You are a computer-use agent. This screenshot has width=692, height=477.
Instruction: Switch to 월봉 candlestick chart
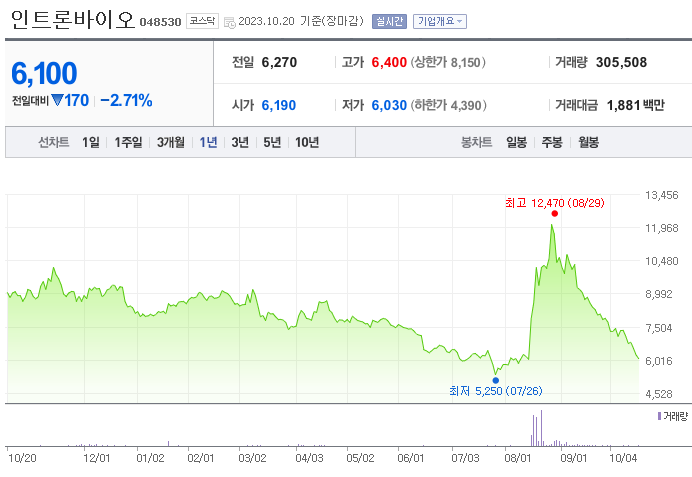click(x=588, y=142)
